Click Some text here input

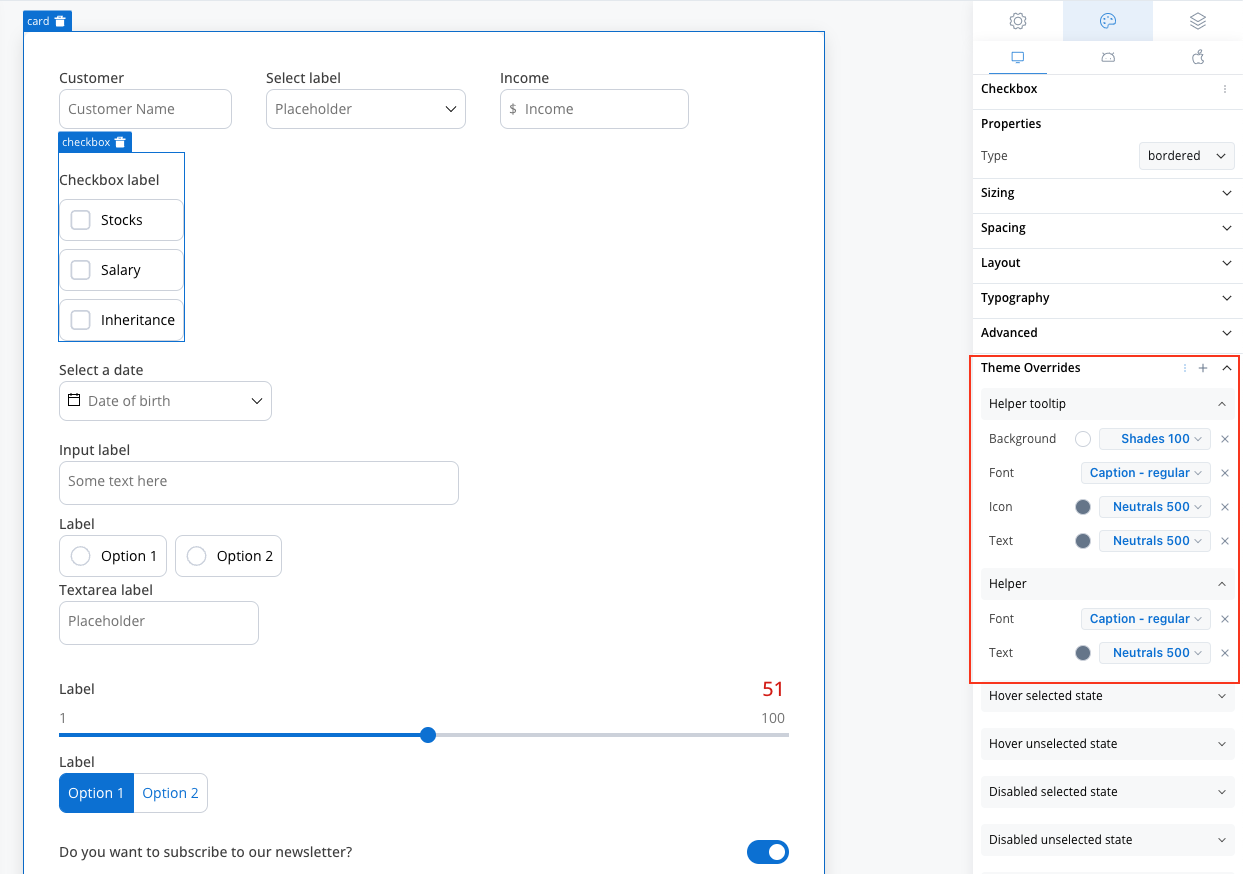[x=259, y=483]
